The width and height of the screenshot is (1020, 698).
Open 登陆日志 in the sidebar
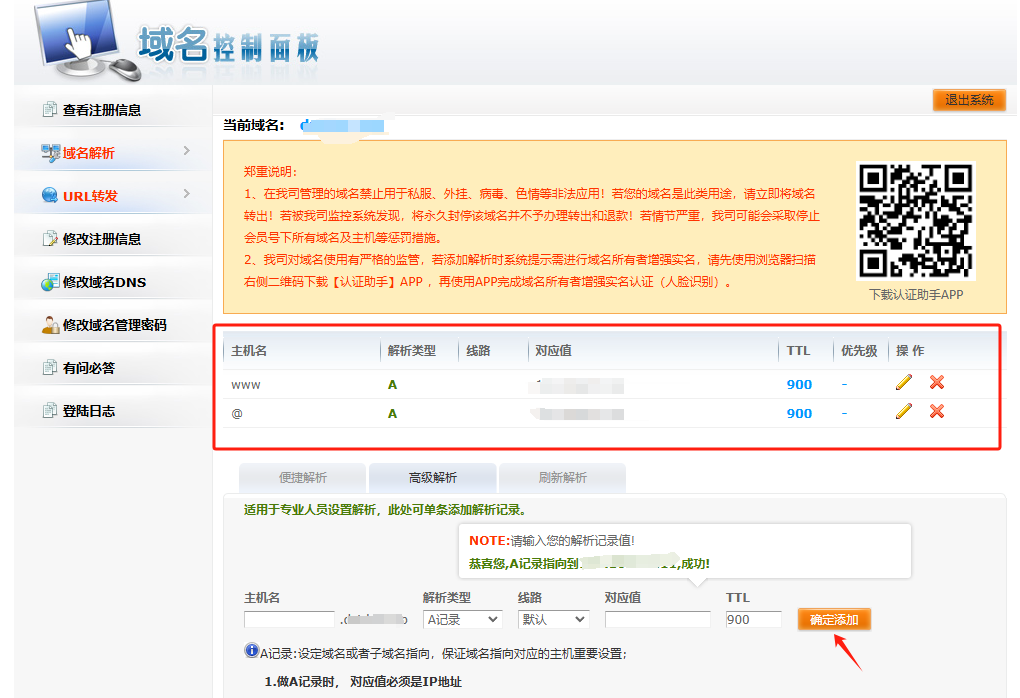tap(89, 410)
